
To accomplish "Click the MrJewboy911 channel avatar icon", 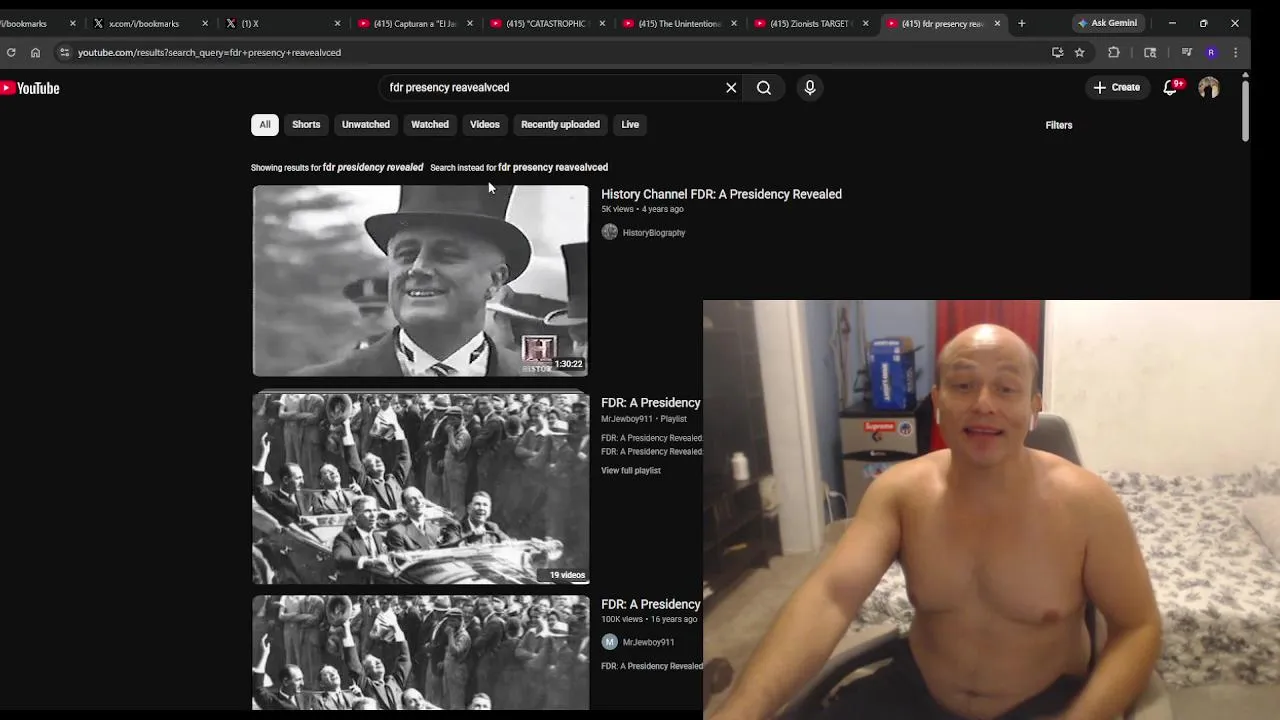I will 610,642.
